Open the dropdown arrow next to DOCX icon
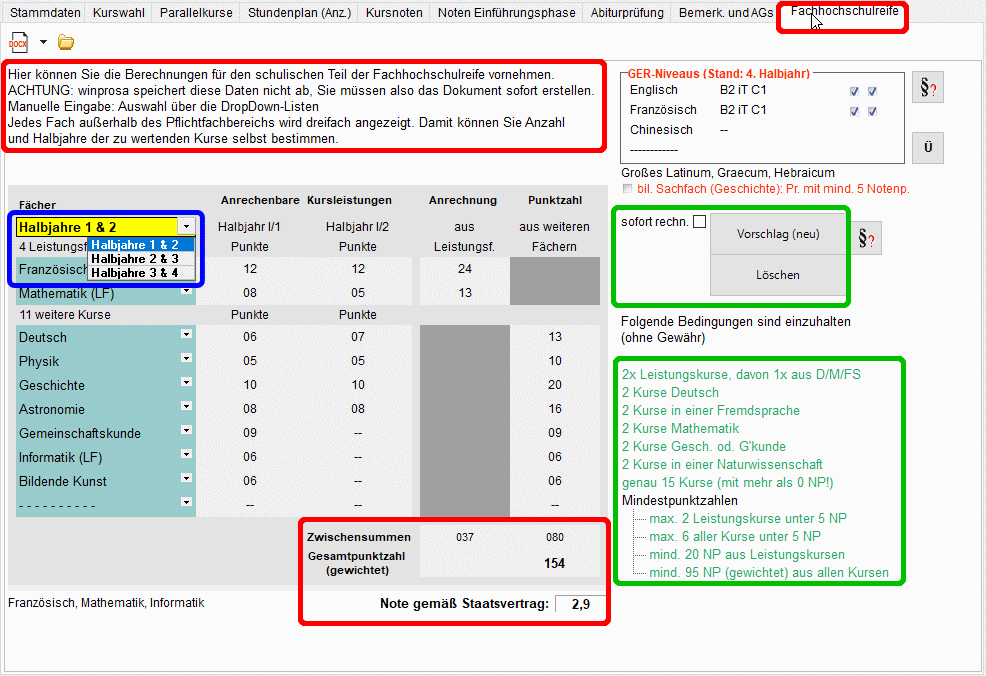The width and height of the screenshot is (986, 676). pyautogui.click(x=43, y=43)
